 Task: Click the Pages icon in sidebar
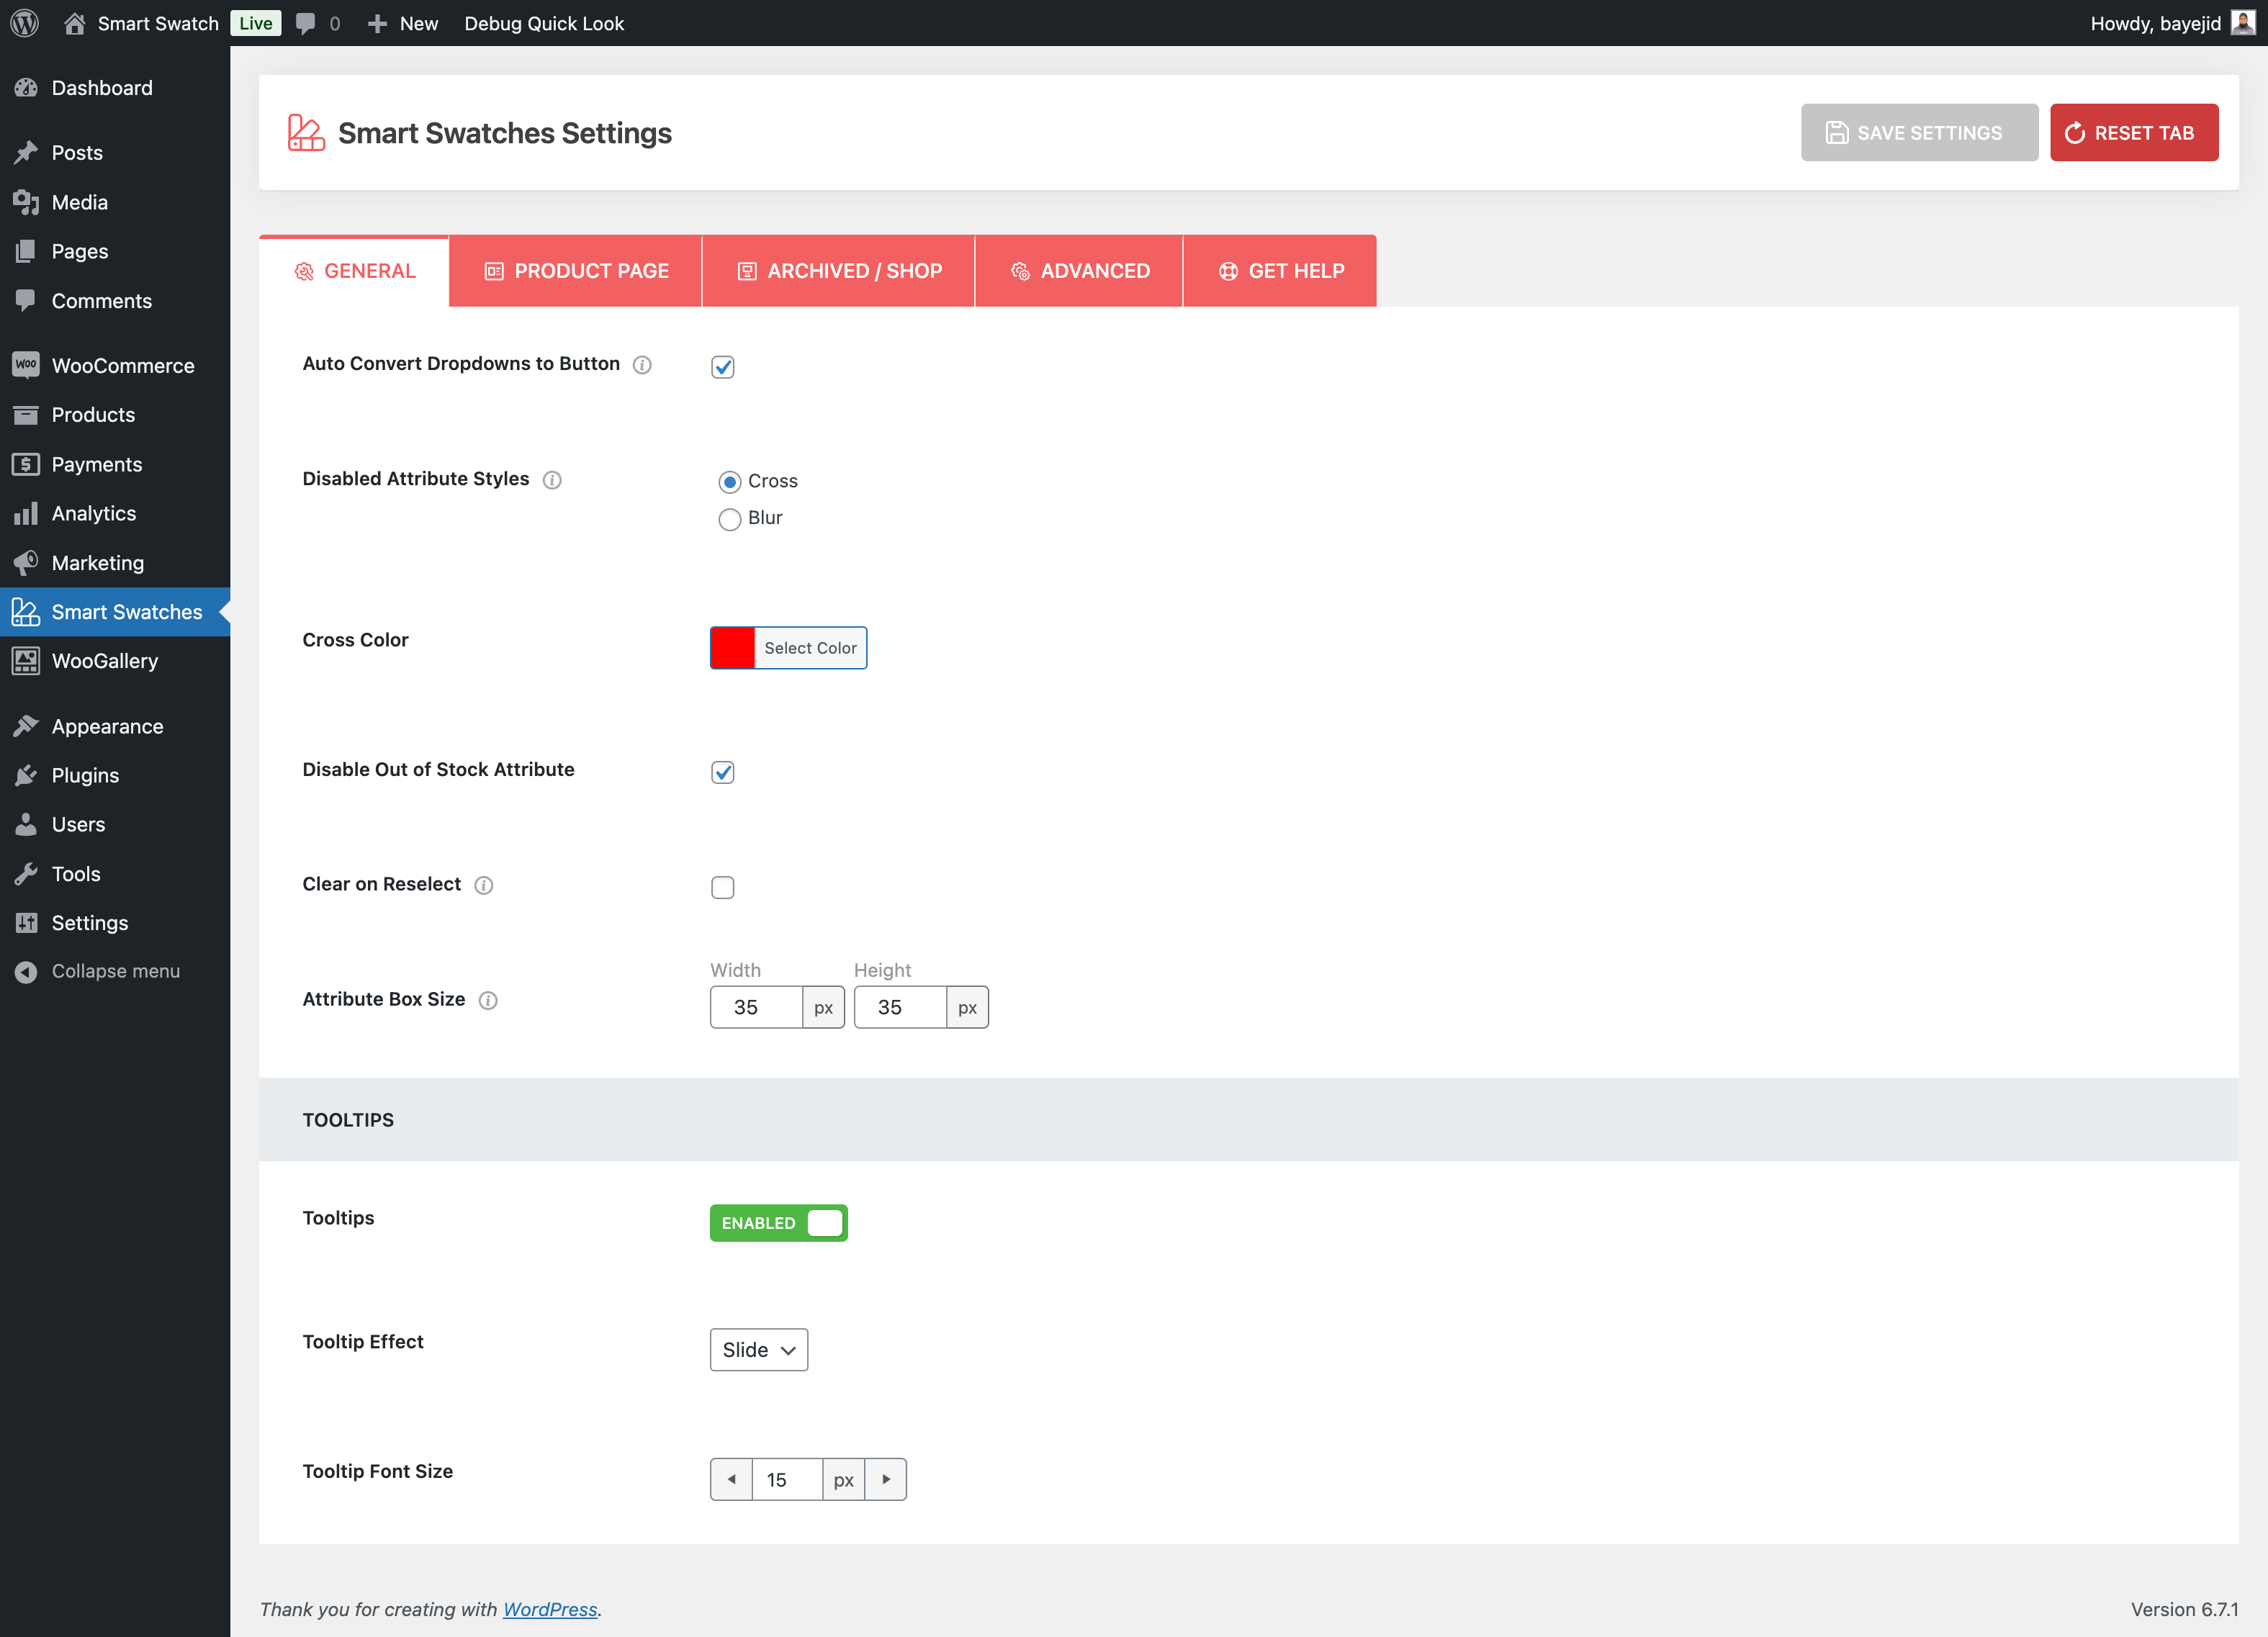click(26, 251)
